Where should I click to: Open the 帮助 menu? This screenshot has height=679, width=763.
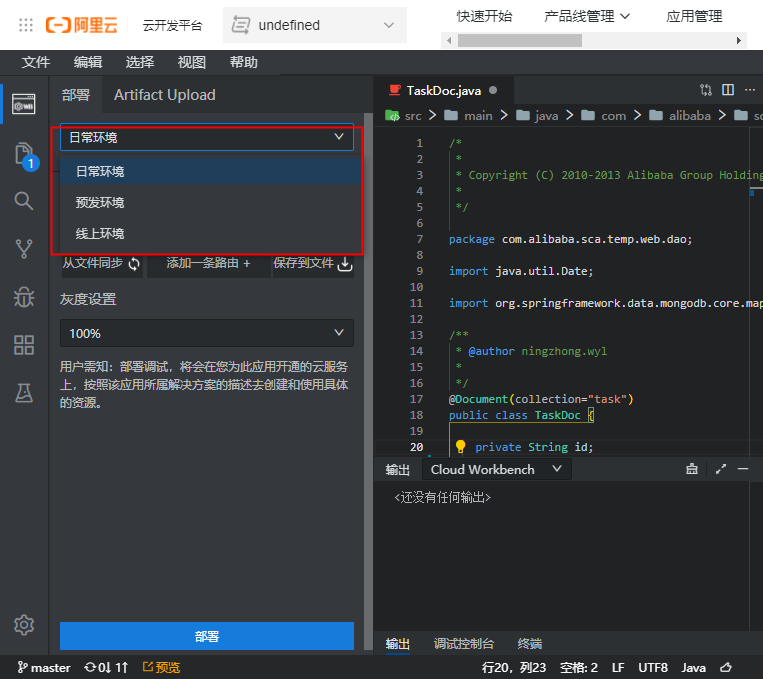tap(244, 62)
